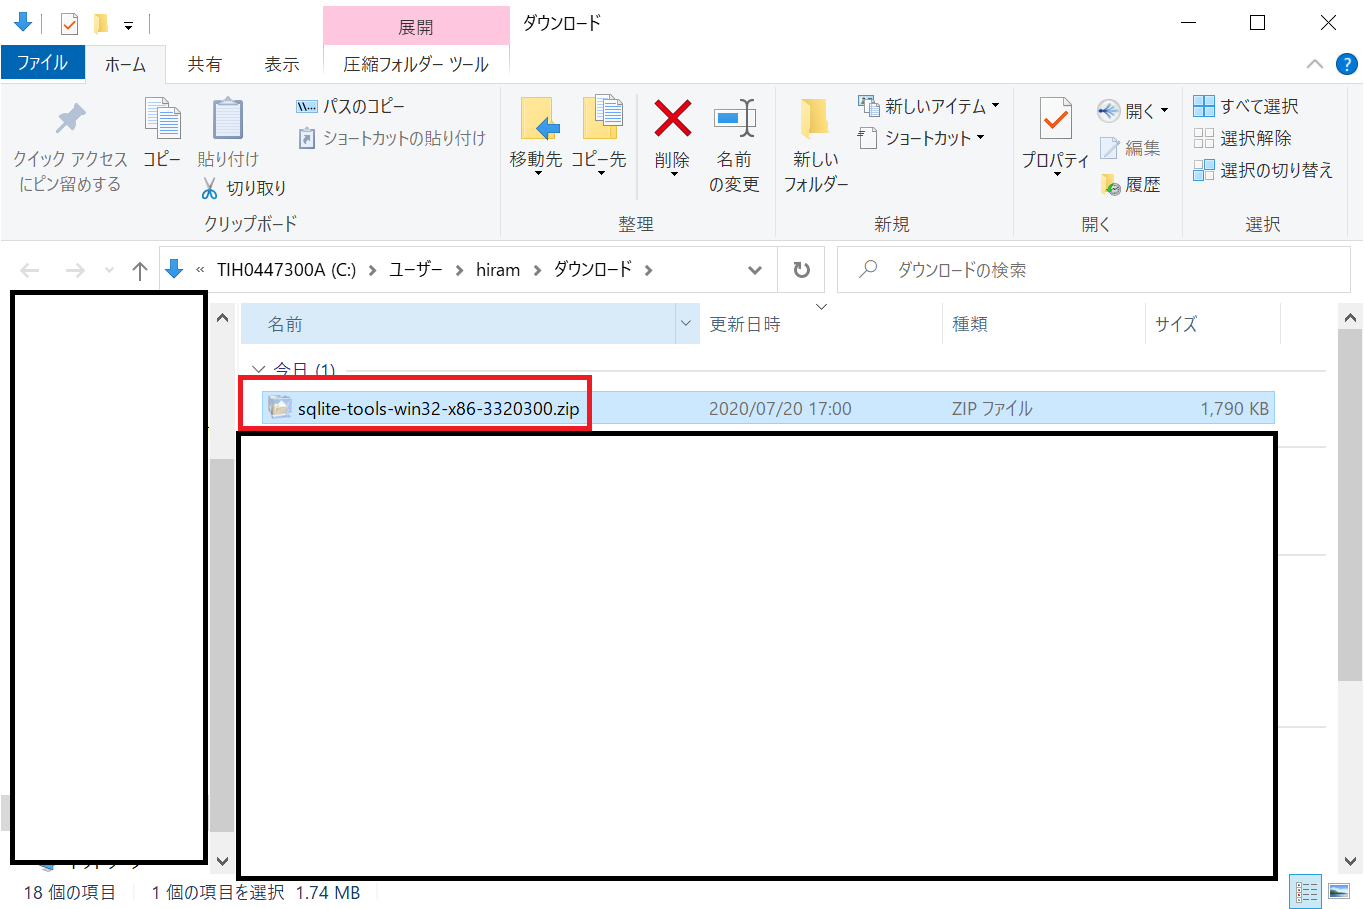Click Copy path (パスのコピー)
Image resolution: width=1364 pixels, height=909 pixels.
(x=351, y=106)
